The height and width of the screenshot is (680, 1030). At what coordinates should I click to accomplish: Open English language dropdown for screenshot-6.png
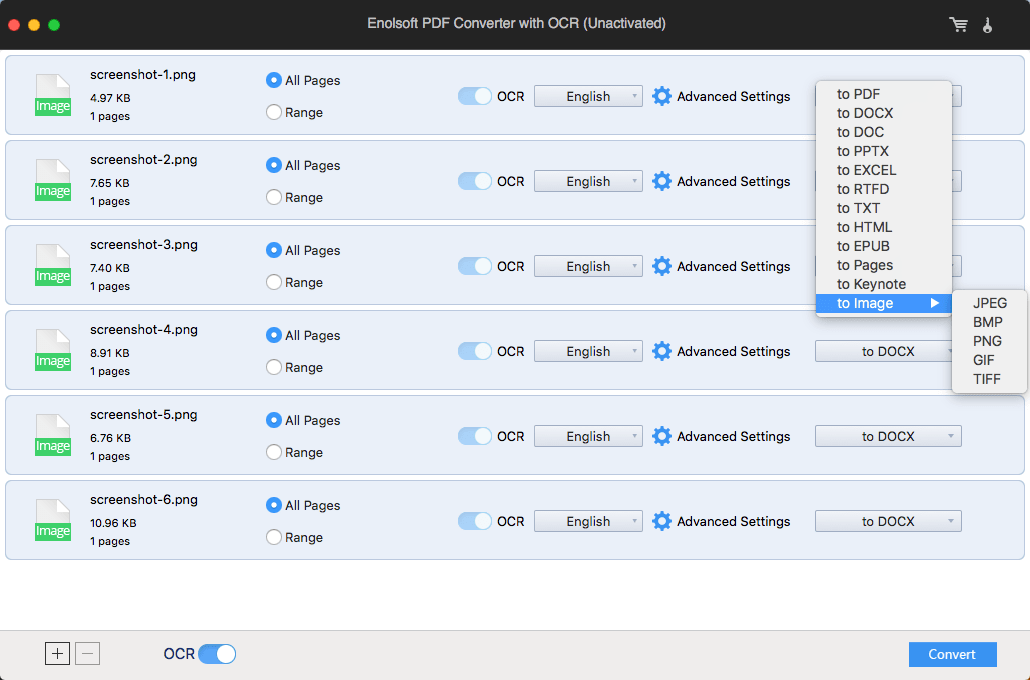(588, 521)
